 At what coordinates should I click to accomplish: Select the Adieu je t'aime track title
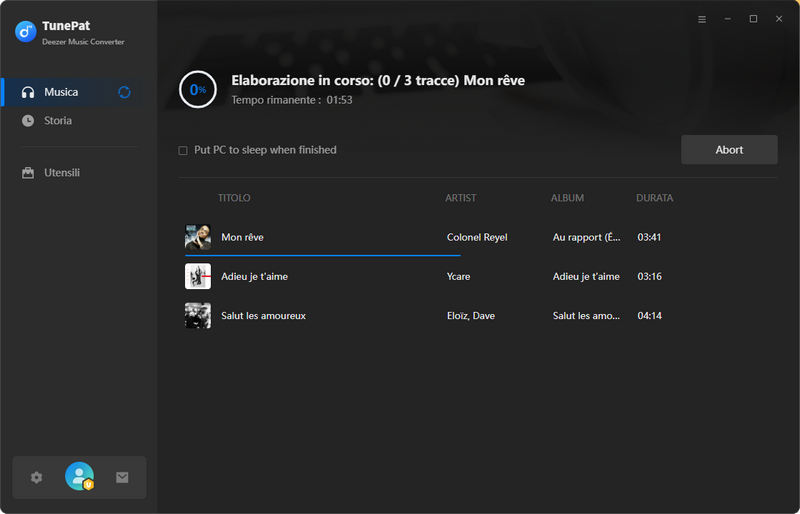[x=255, y=277]
